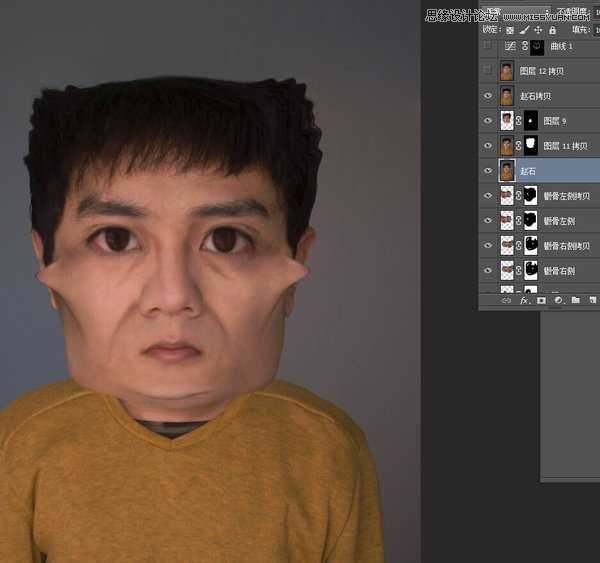Hide the 颧骨左侧 layer

[x=488, y=220]
